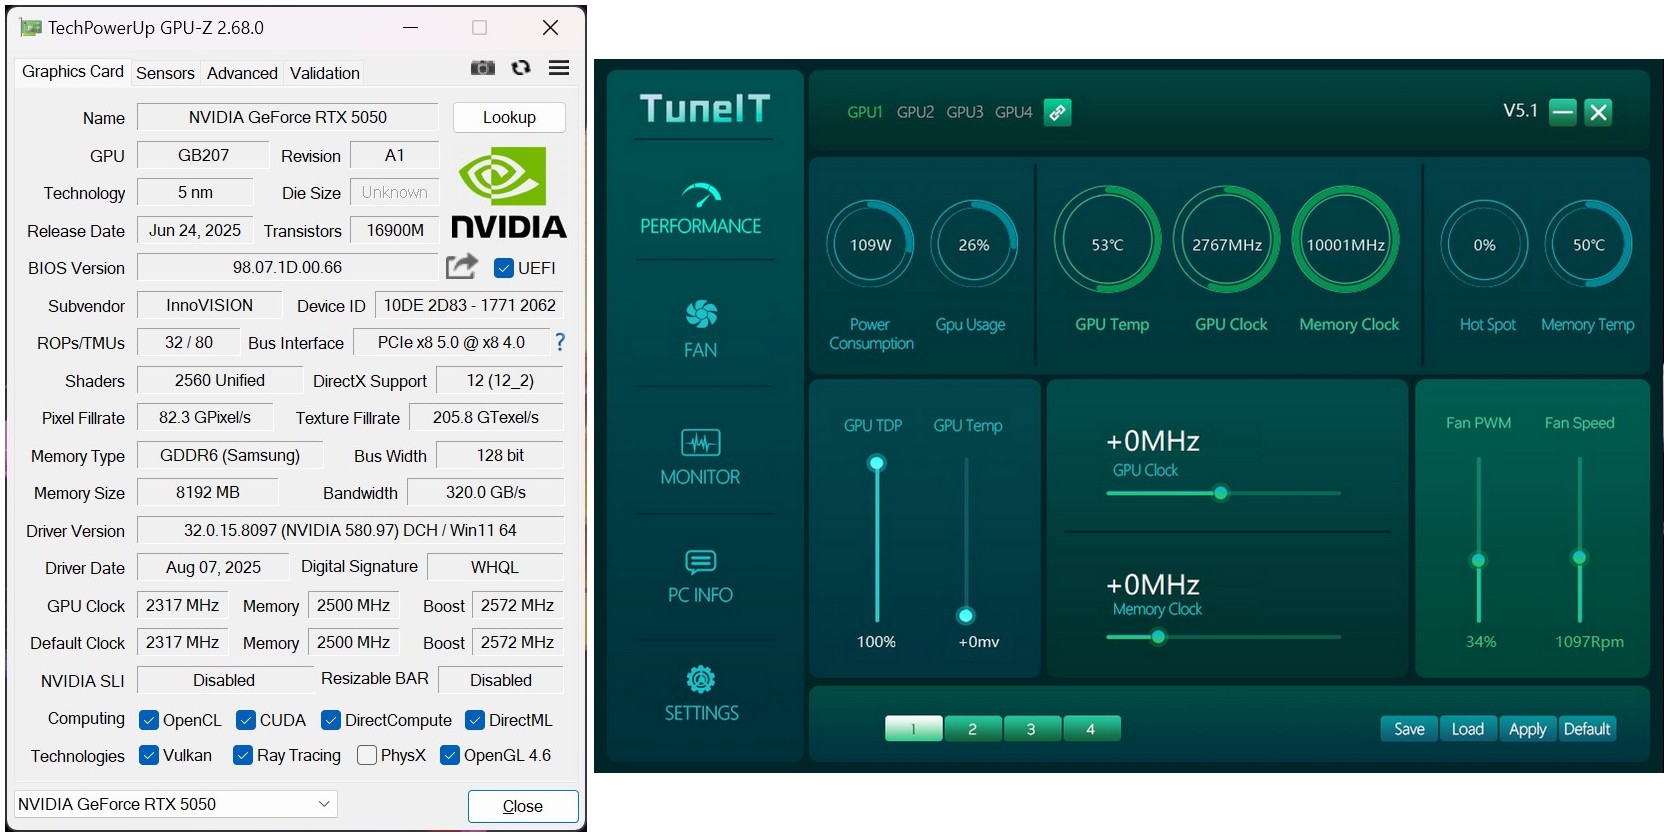Select profile 3 in TuneIT
Viewport: 1670px width, 836px height.
[x=1031, y=729]
